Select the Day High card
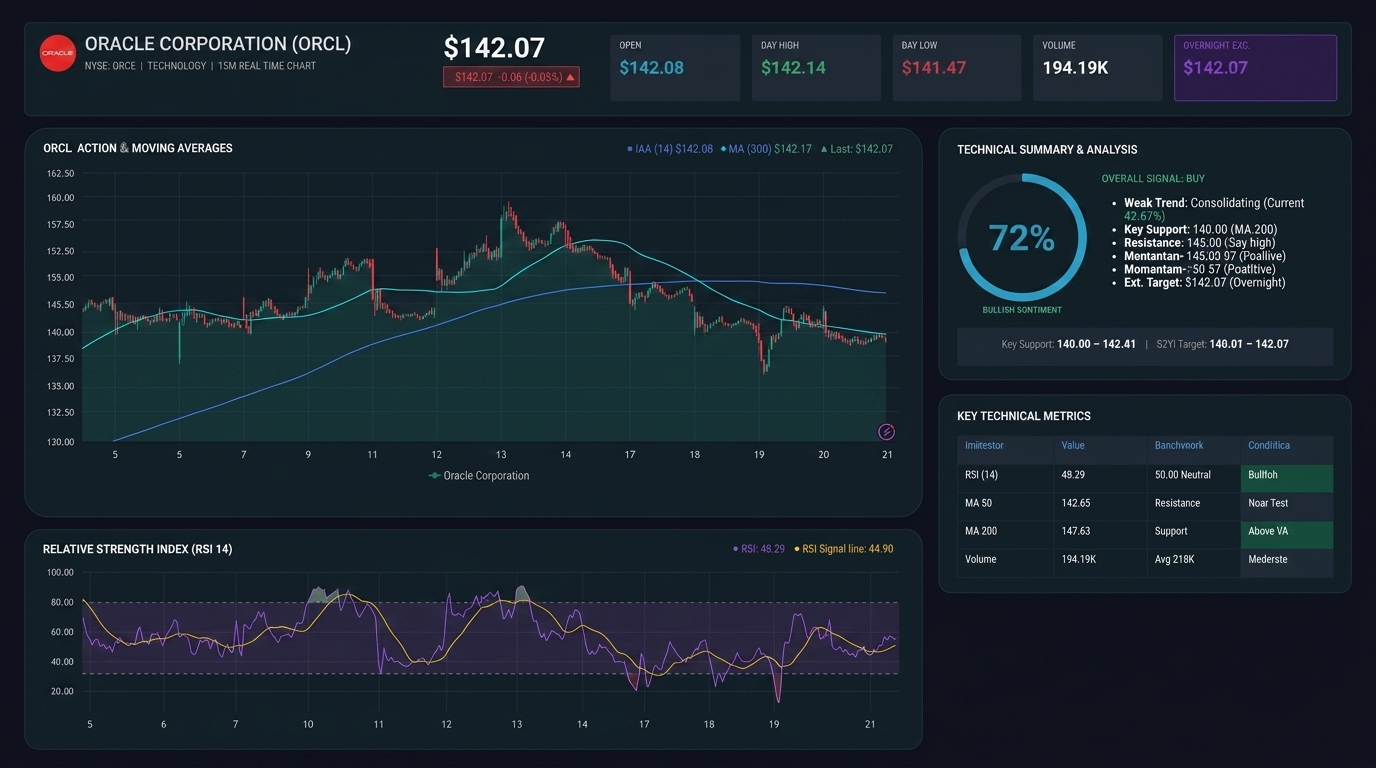Image resolution: width=1376 pixels, height=768 pixels. click(x=816, y=68)
